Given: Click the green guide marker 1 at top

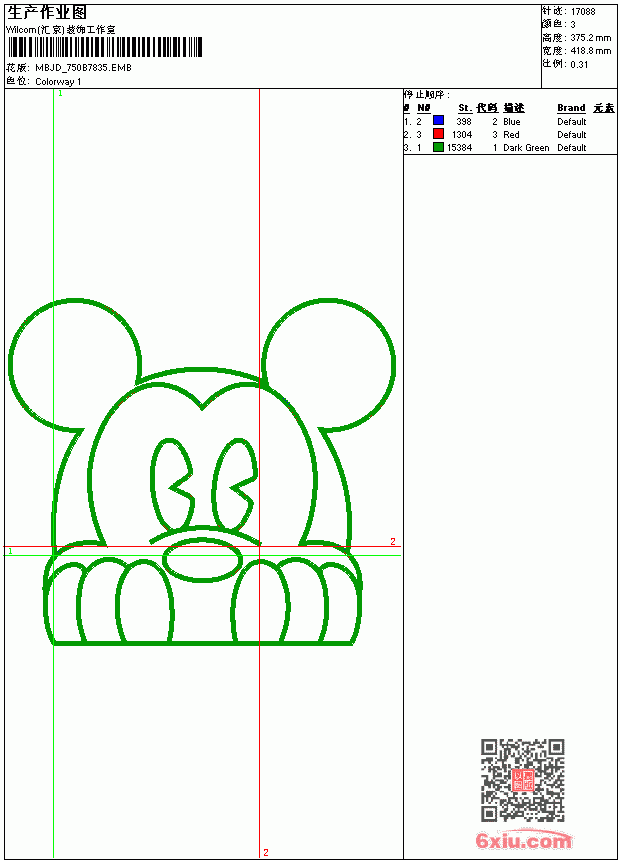Looking at the screenshot, I should point(60,94).
